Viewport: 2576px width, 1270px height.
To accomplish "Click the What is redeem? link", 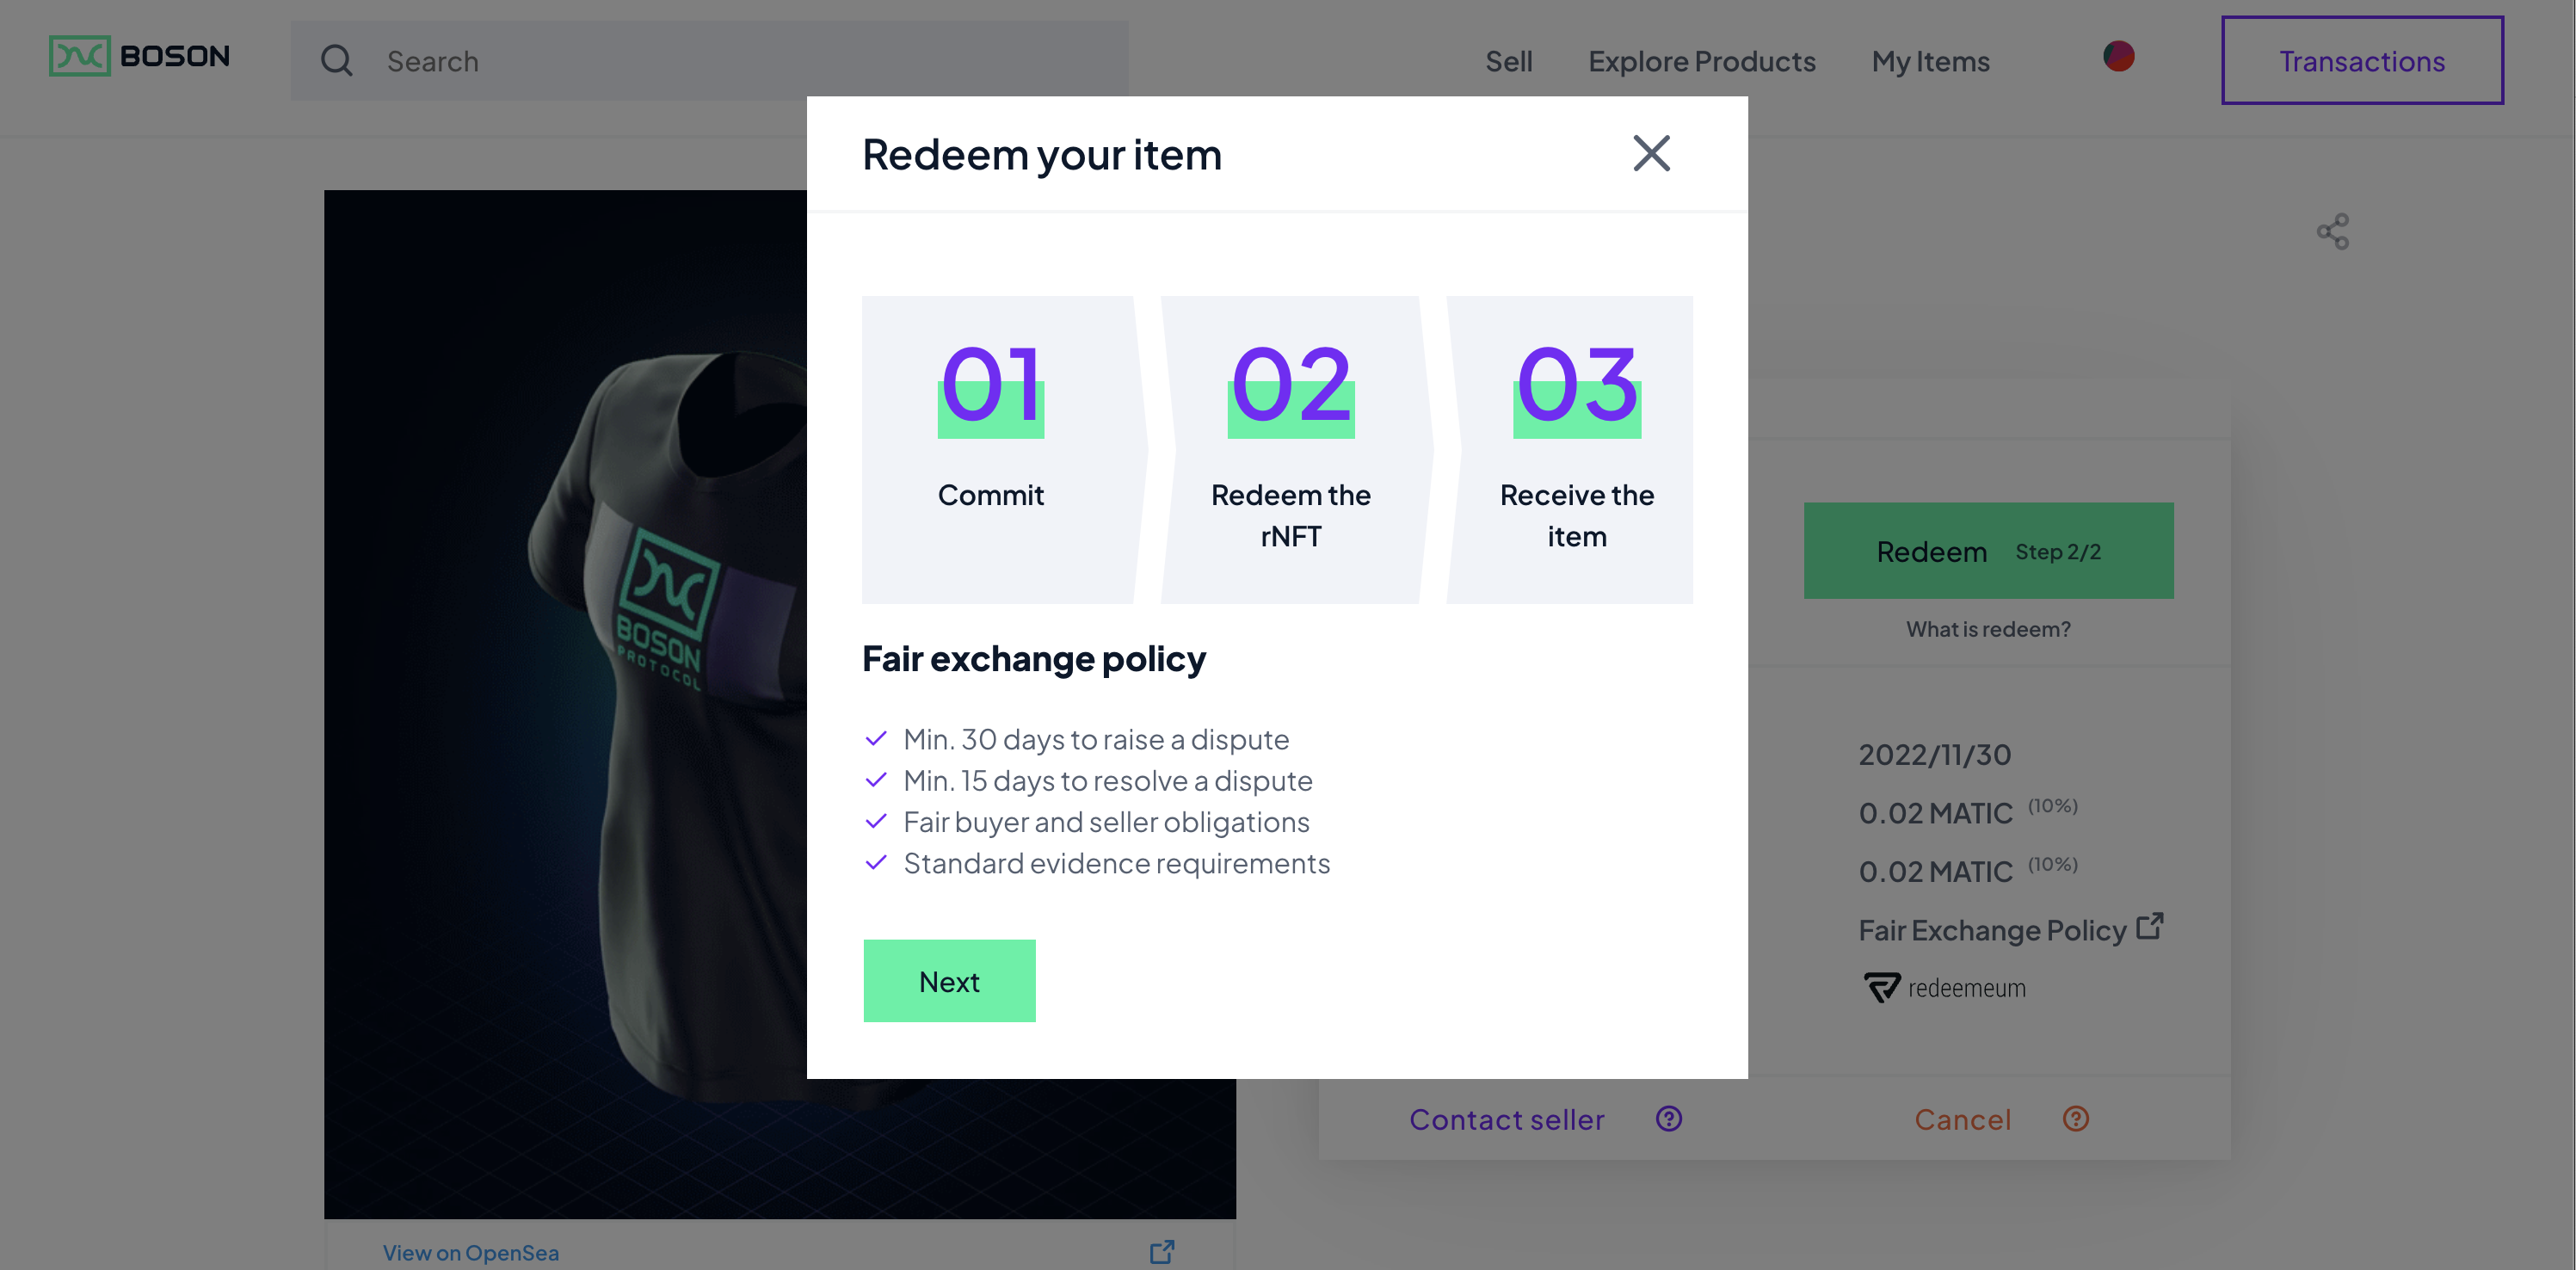I will pos(1988,629).
